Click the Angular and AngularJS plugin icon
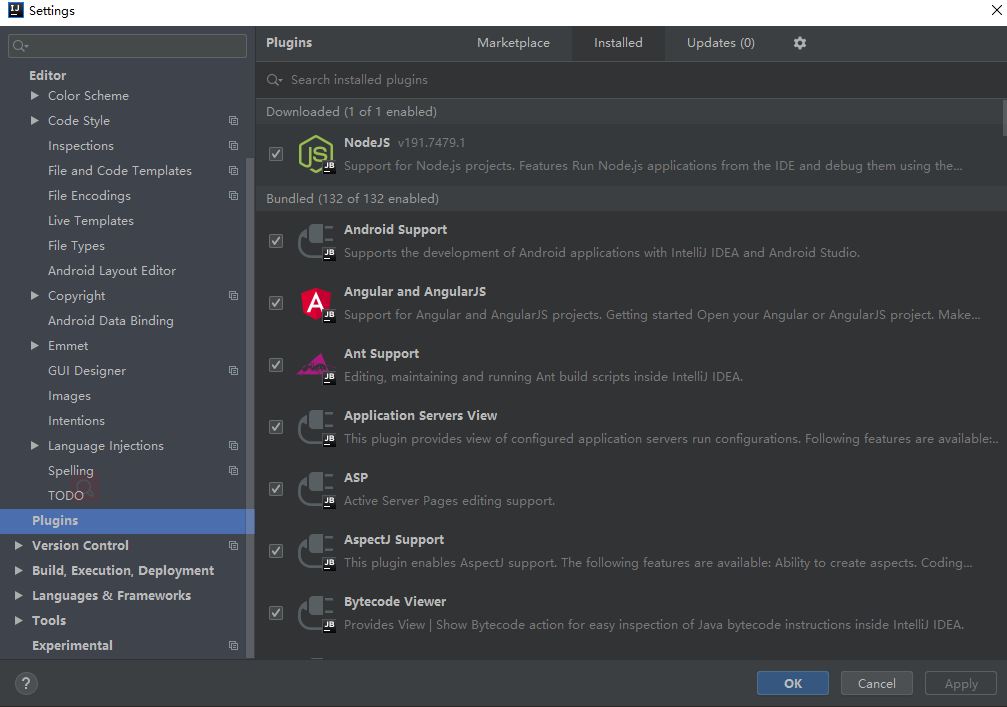 [x=317, y=303]
